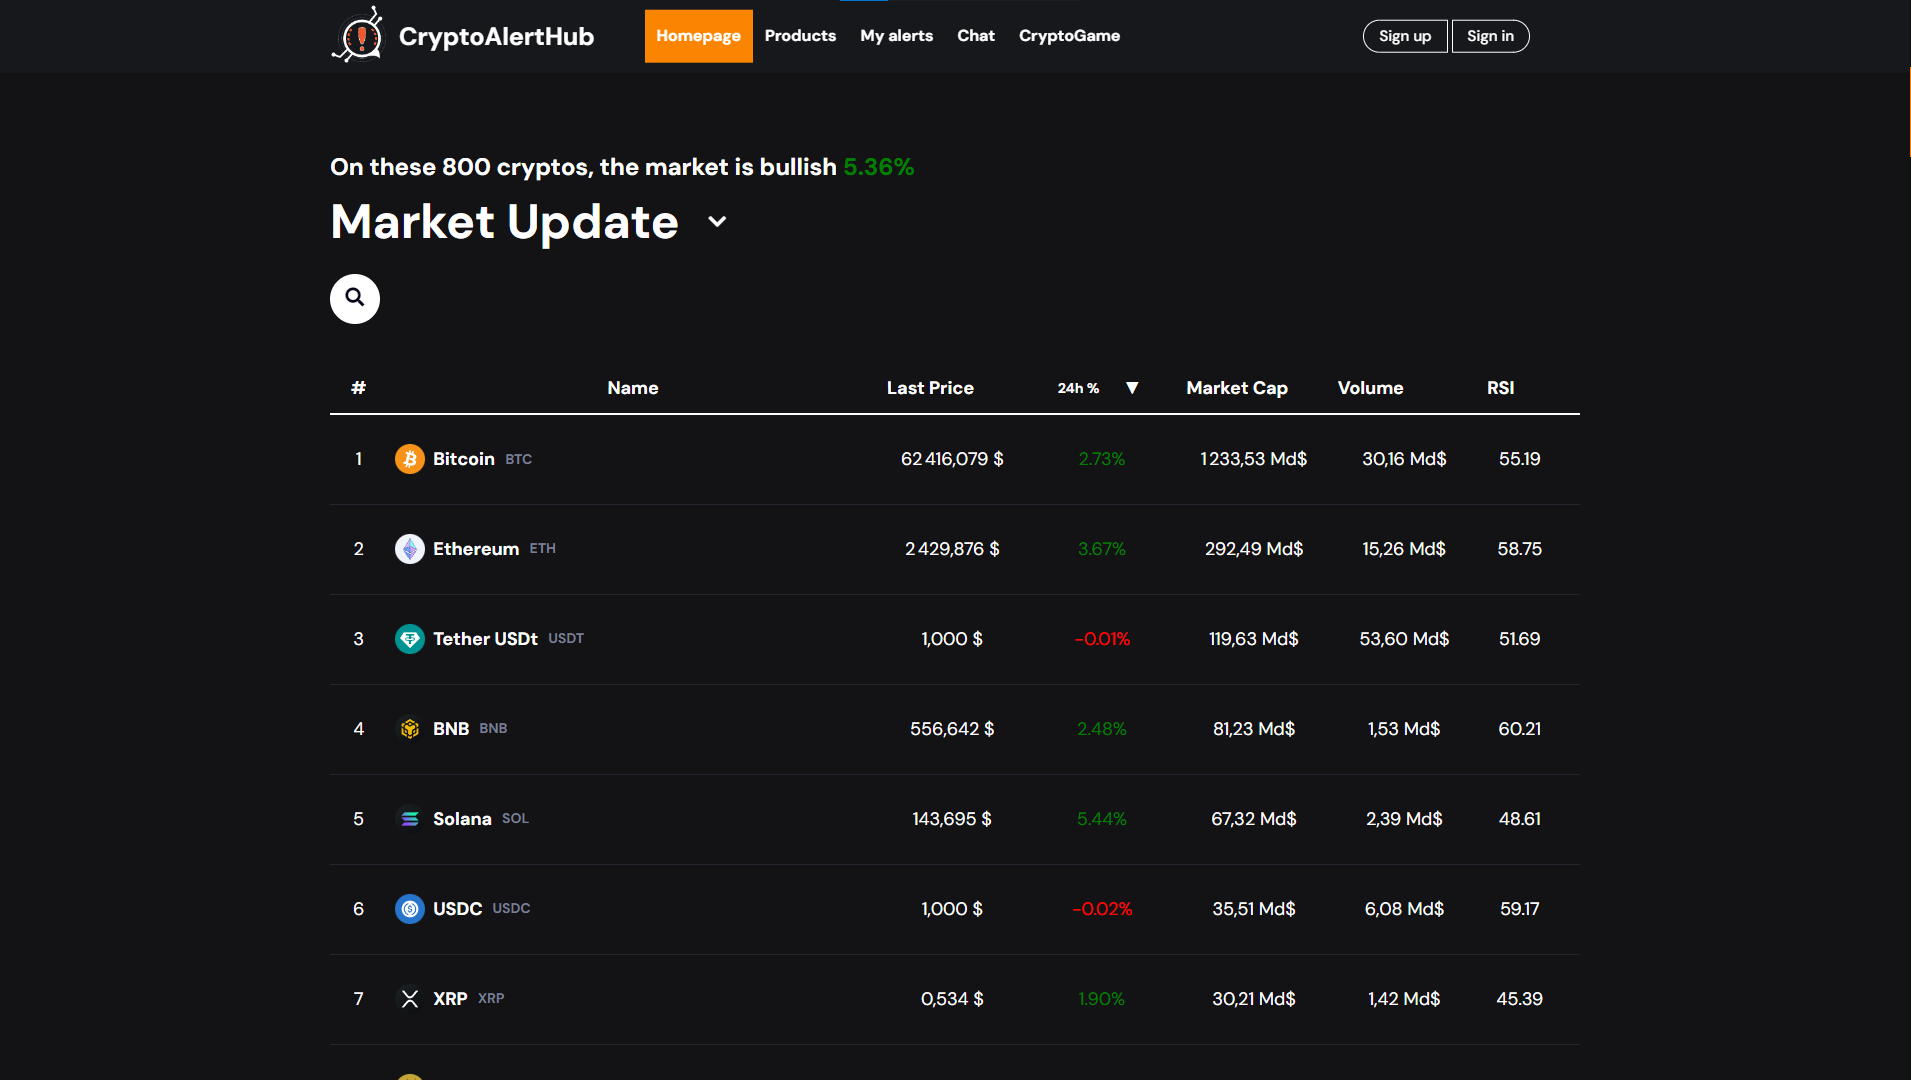This screenshot has width=1911, height=1080.
Task: Click XRP's last price 0,534 $
Action: pos(952,999)
